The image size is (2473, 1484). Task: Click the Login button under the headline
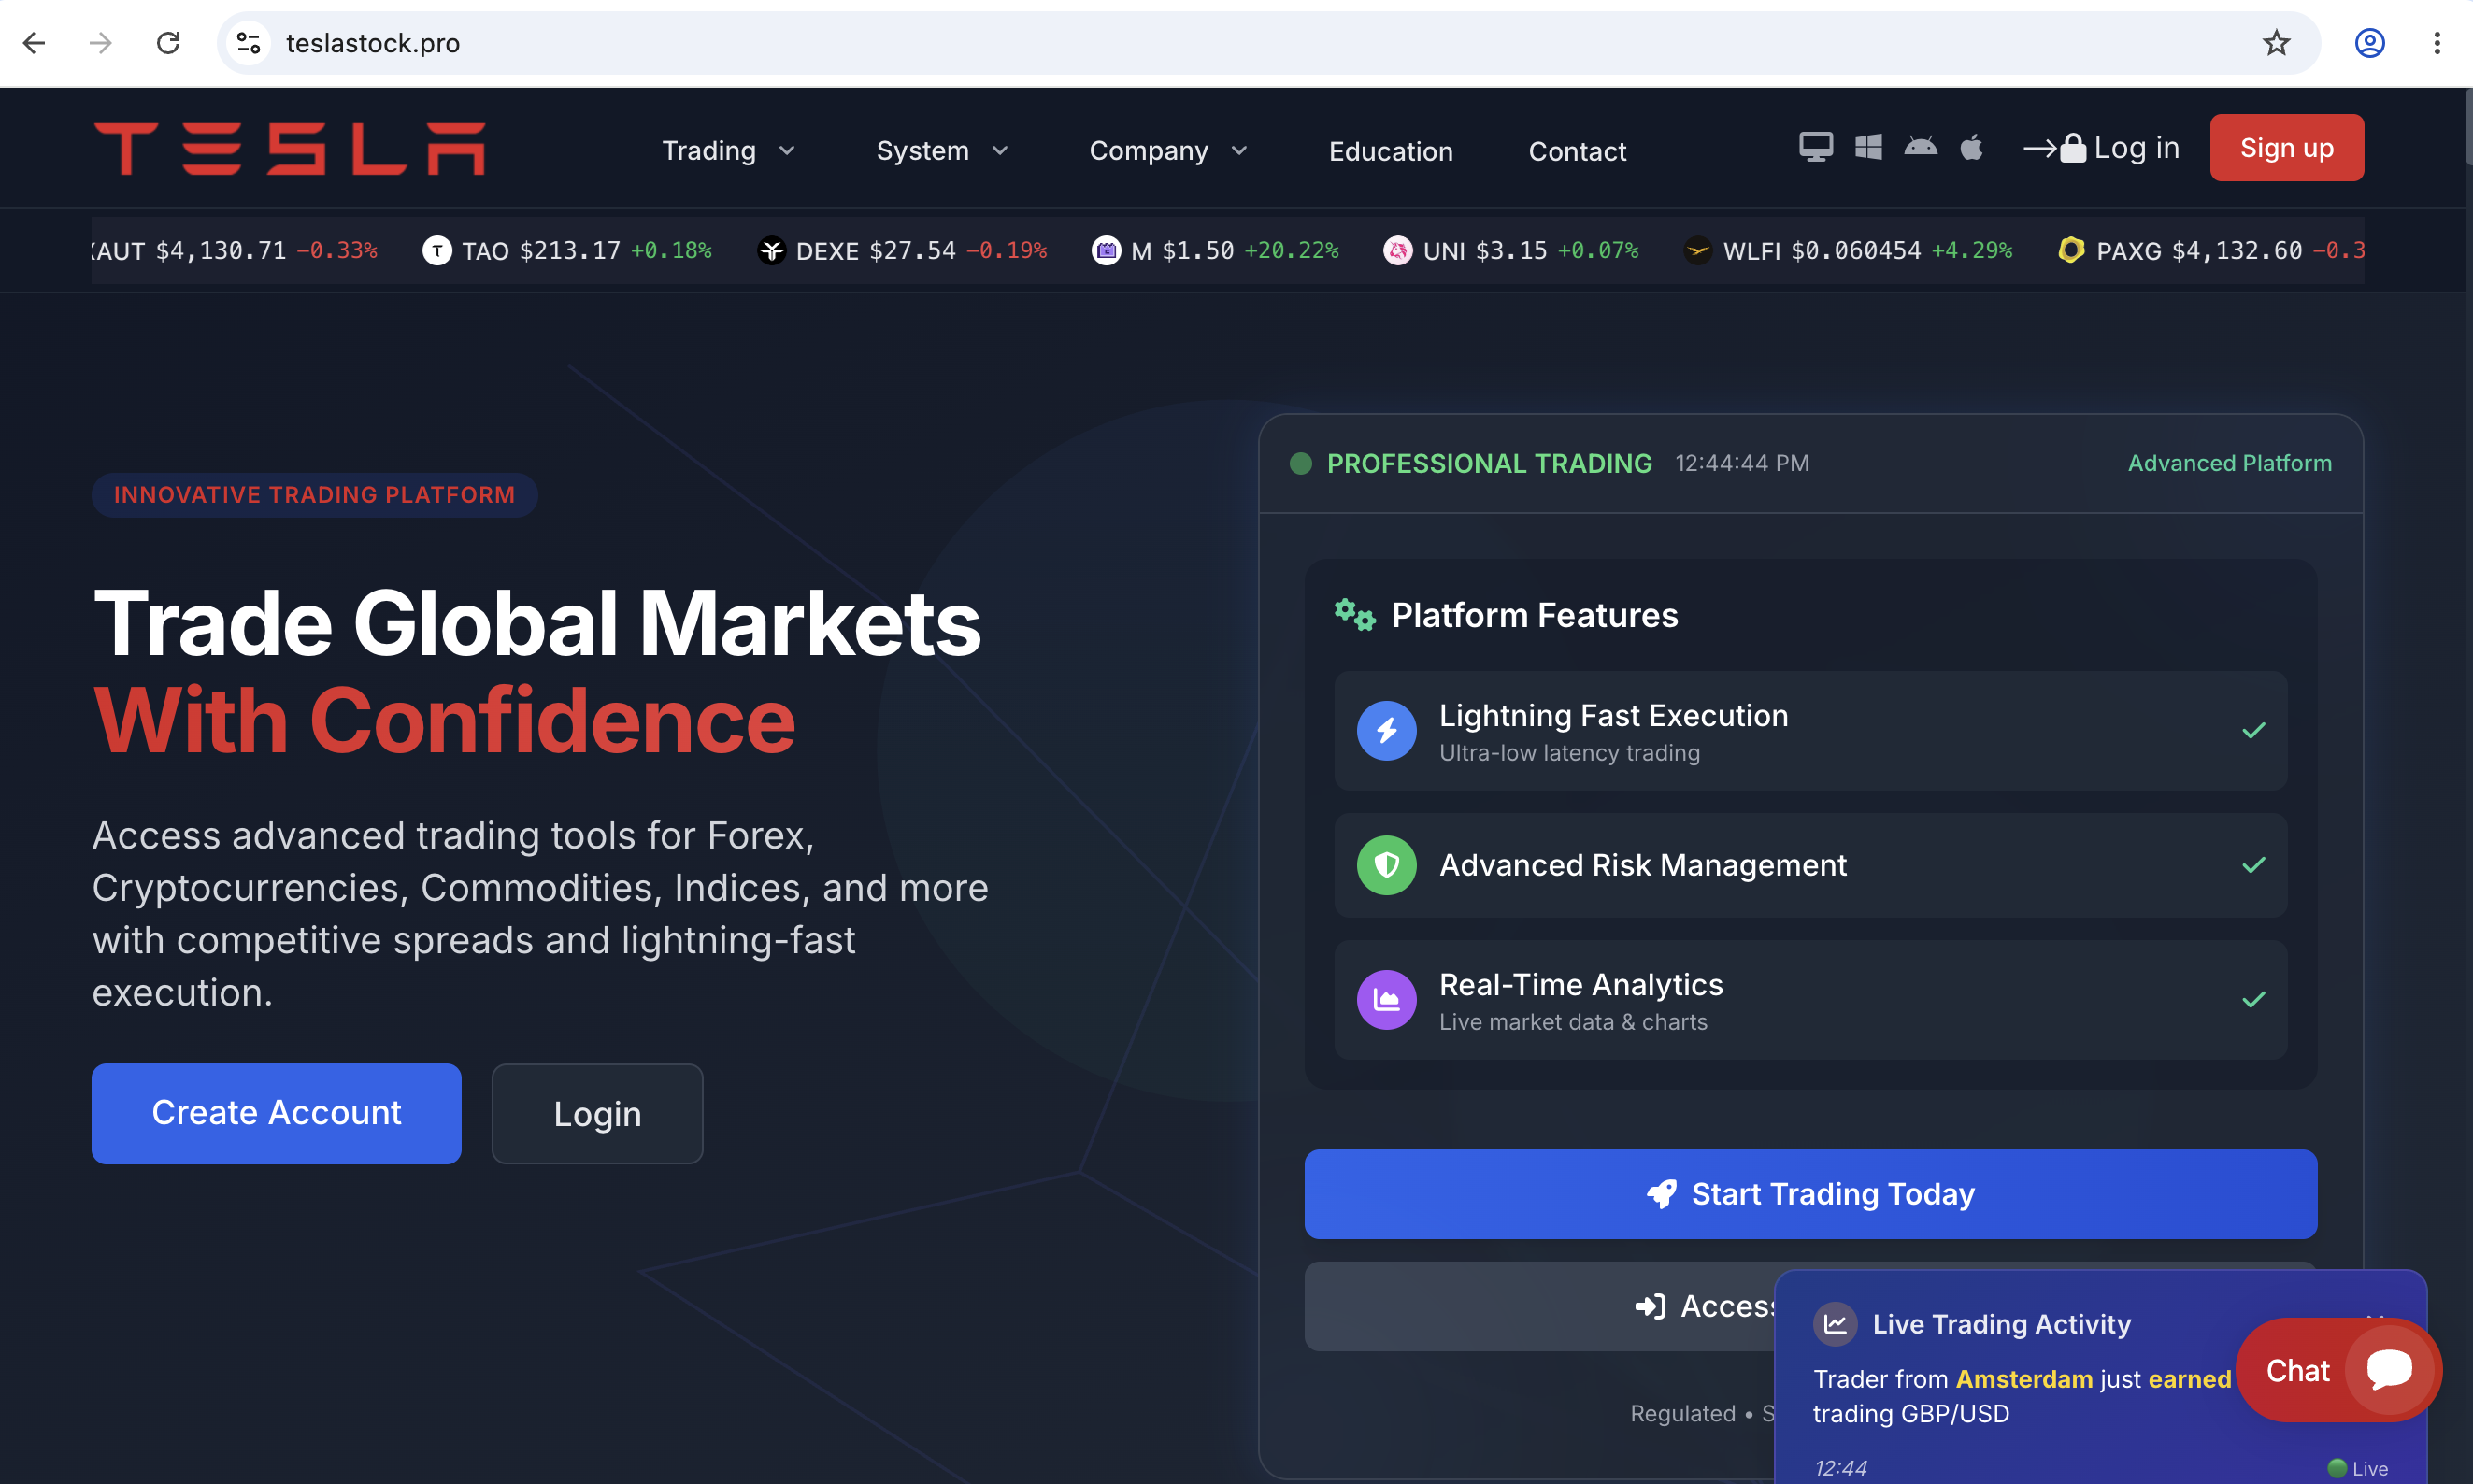click(597, 1113)
